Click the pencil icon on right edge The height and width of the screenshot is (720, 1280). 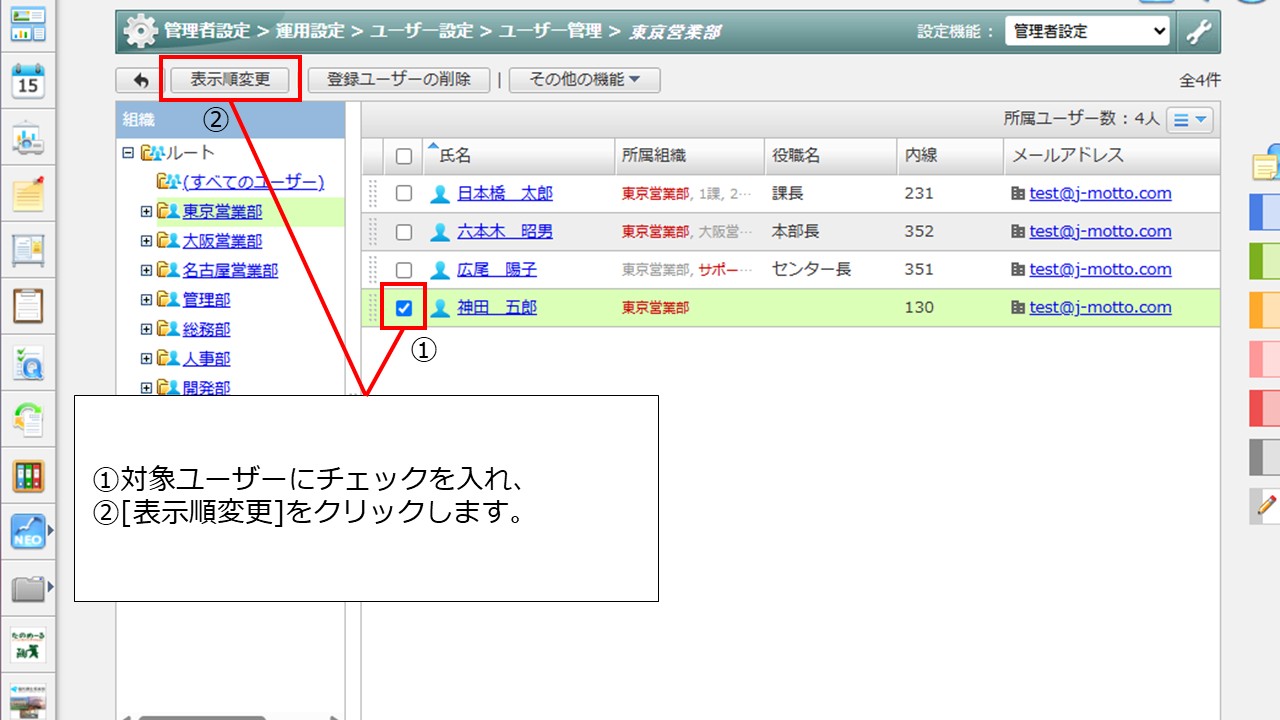(x=1267, y=506)
